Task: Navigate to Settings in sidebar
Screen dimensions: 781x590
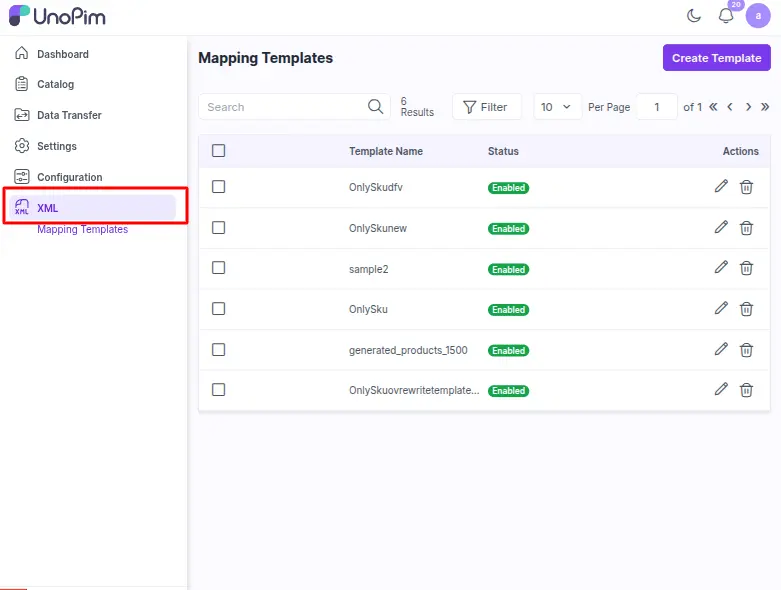Action: click(57, 146)
